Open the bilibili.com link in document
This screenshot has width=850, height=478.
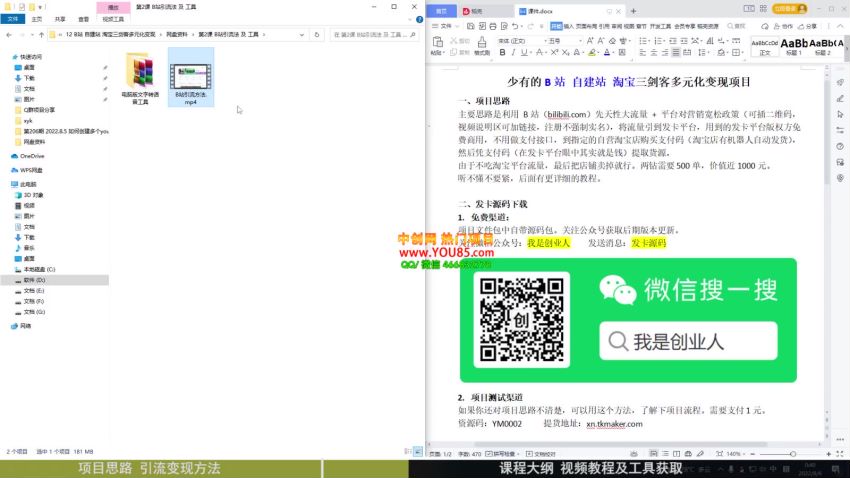pyautogui.click(x=566, y=114)
